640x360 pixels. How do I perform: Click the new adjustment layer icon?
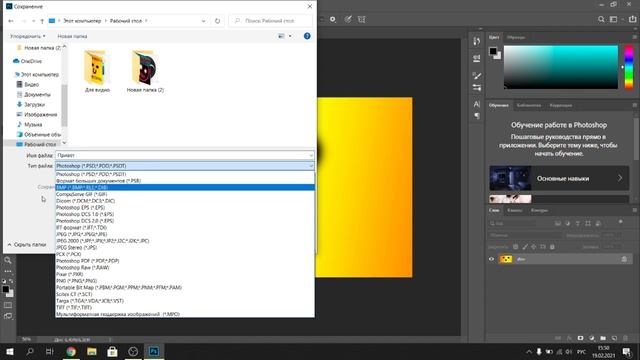(592, 338)
